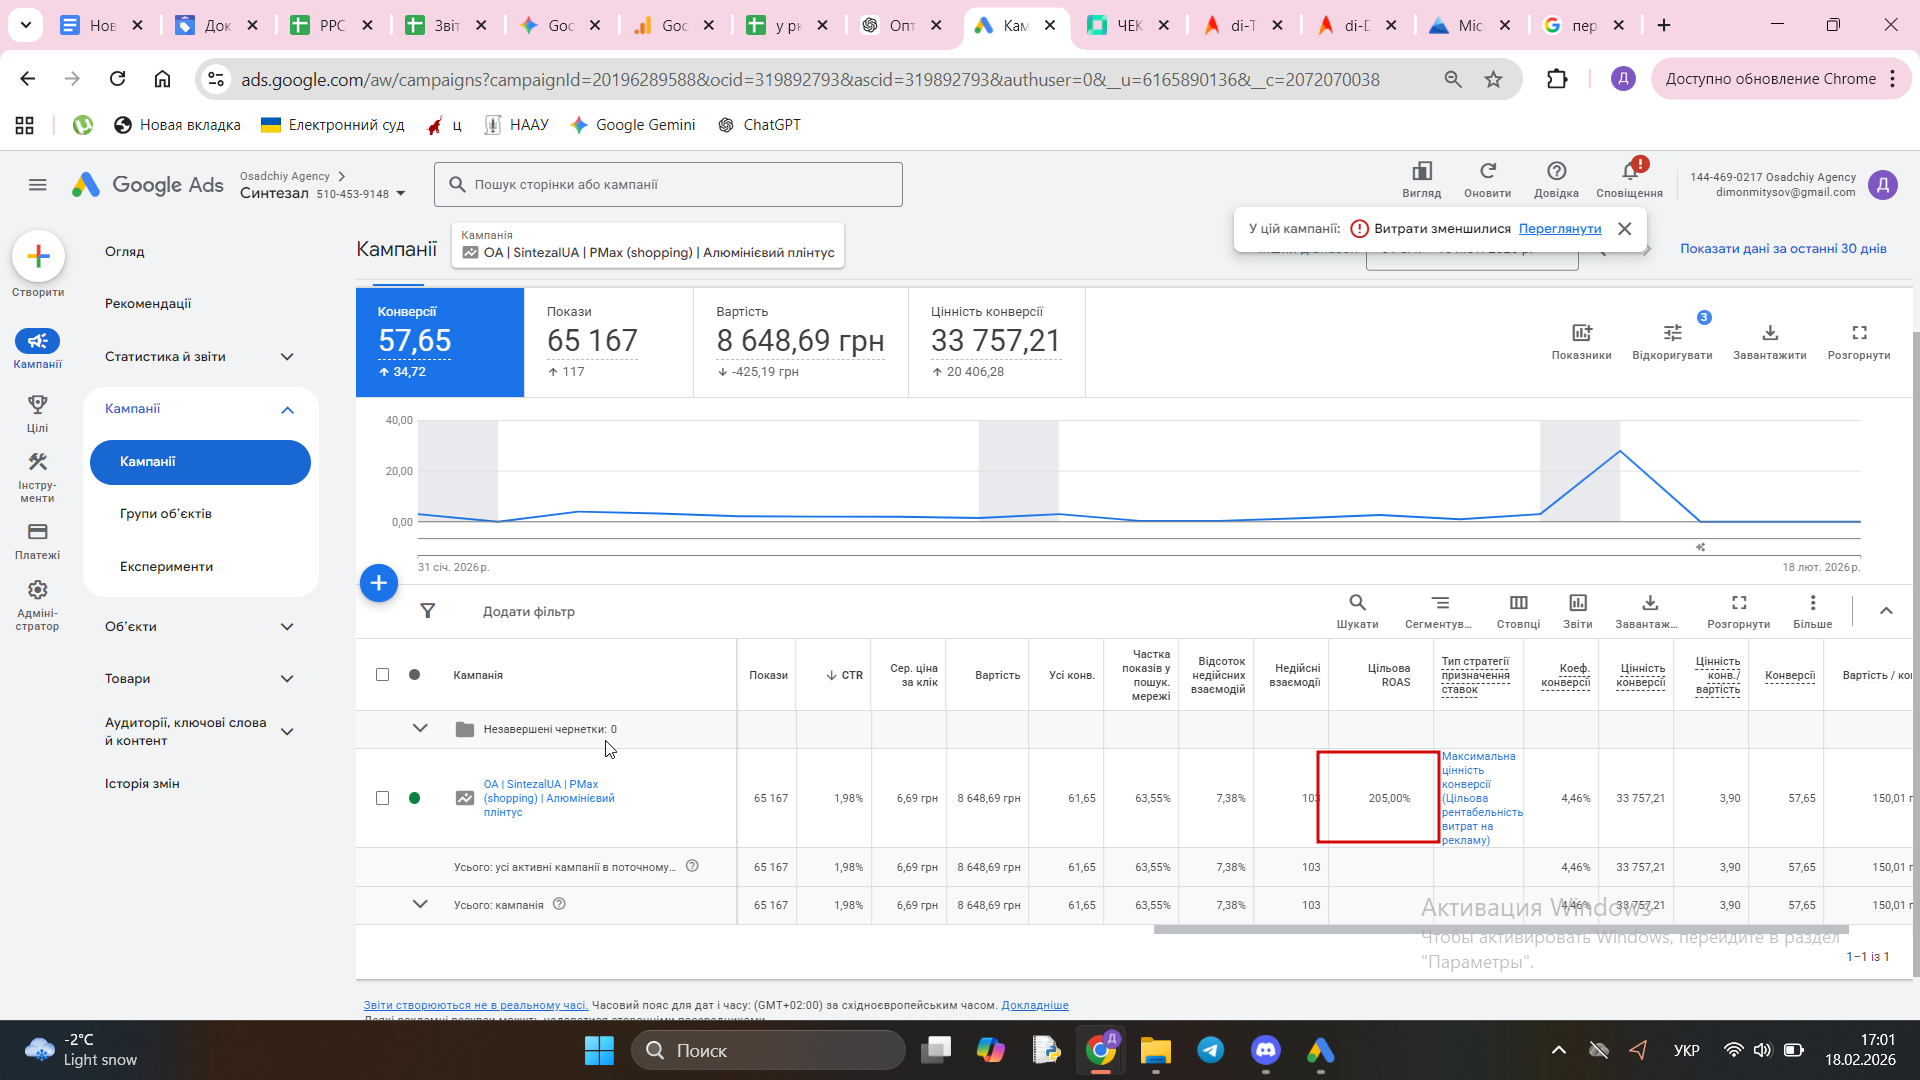Open the Admin gear icon
Screen dimensions: 1920x1080
click(x=37, y=590)
